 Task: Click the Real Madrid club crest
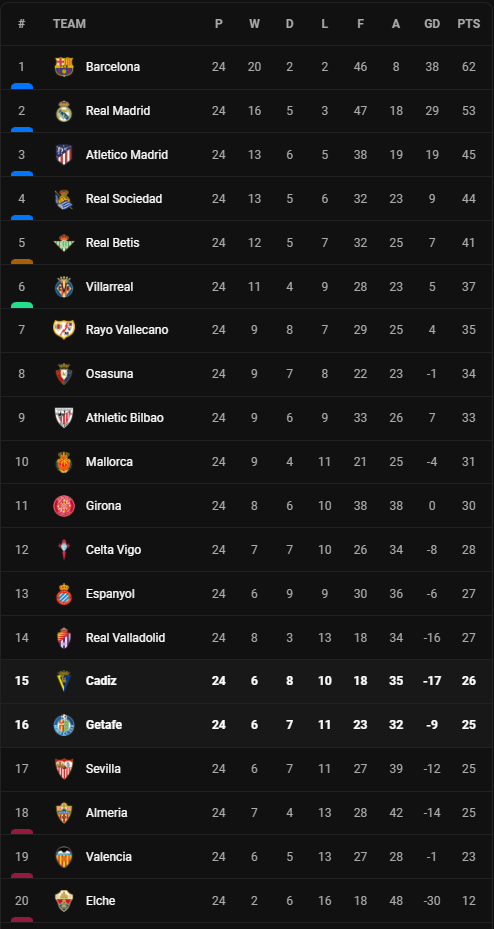(64, 111)
